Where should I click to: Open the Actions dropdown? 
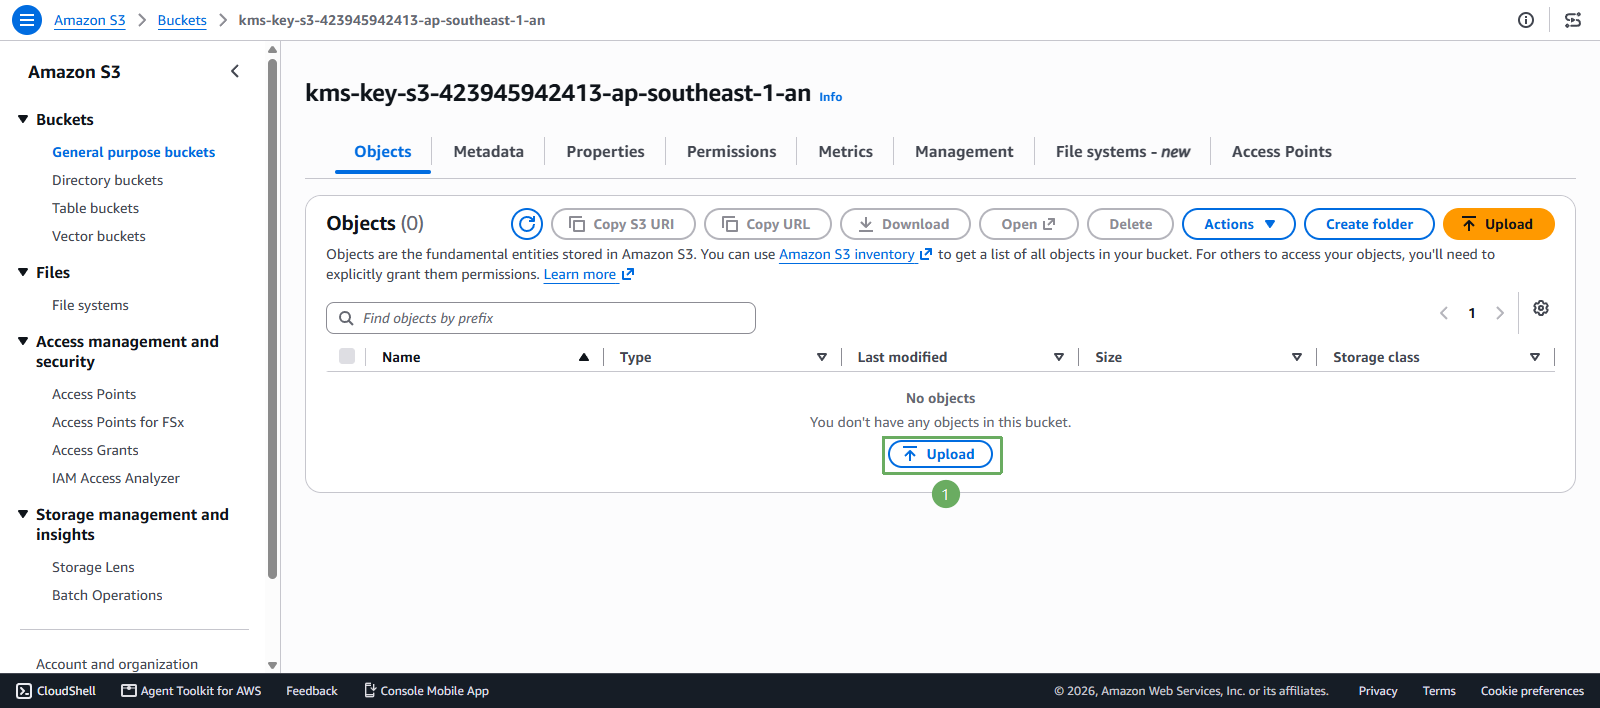(x=1239, y=224)
